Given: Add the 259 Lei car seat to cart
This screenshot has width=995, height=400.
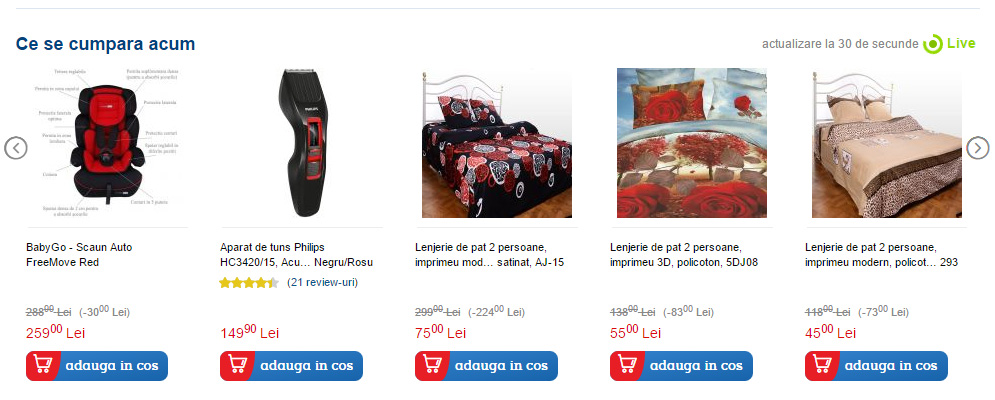Looking at the screenshot, I should point(97,366).
